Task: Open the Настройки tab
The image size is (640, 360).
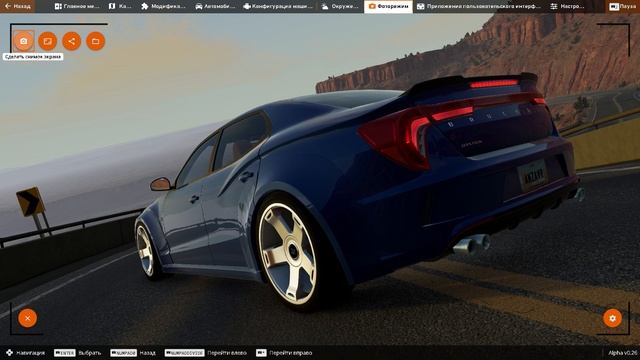Action: point(567,6)
